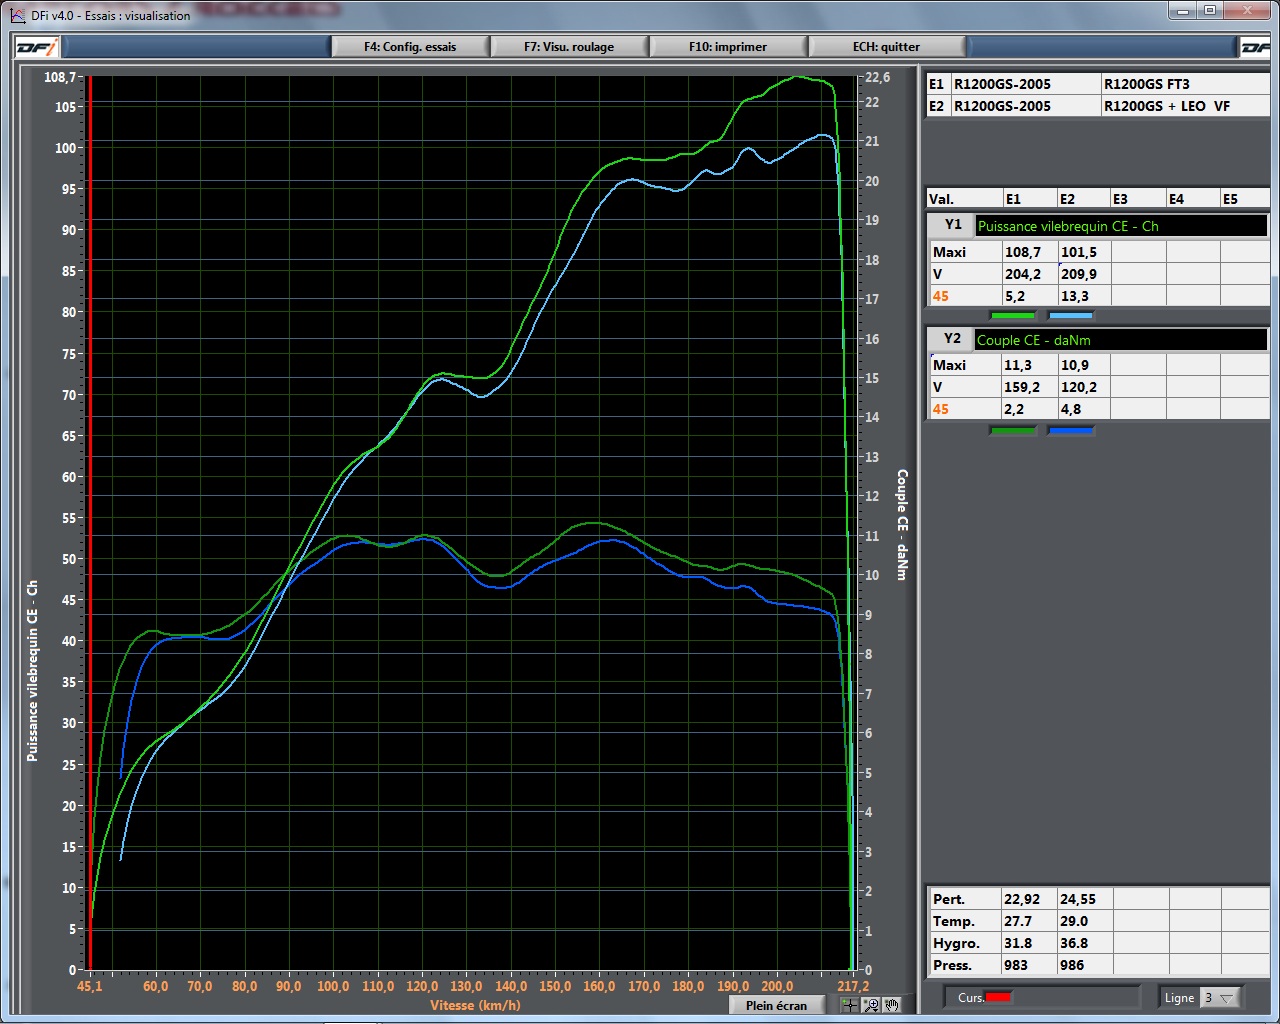This screenshot has height=1024, width=1280.
Task: Click the Plein écran button
Action: pyautogui.click(x=776, y=1005)
